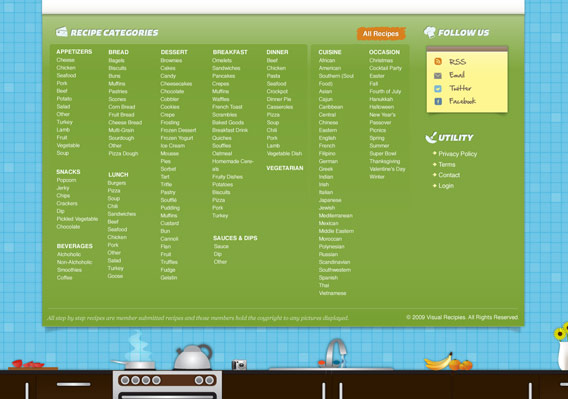The width and height of the screenshot is (568, 399).
Task: Select the BREAKFAST category heading
Action: click(230, 52)
